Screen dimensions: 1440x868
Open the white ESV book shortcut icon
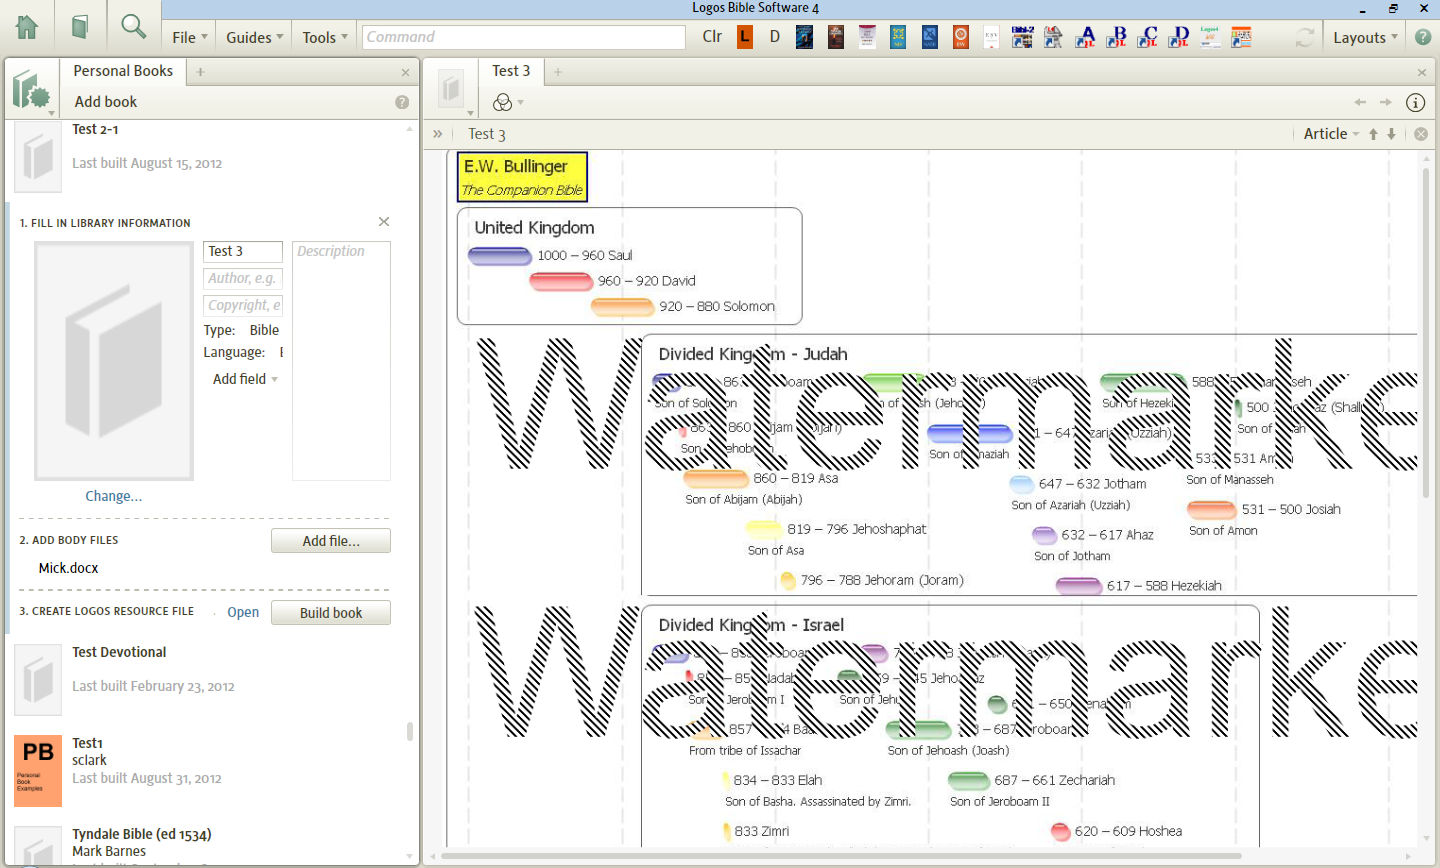click(x=991, y=37)
